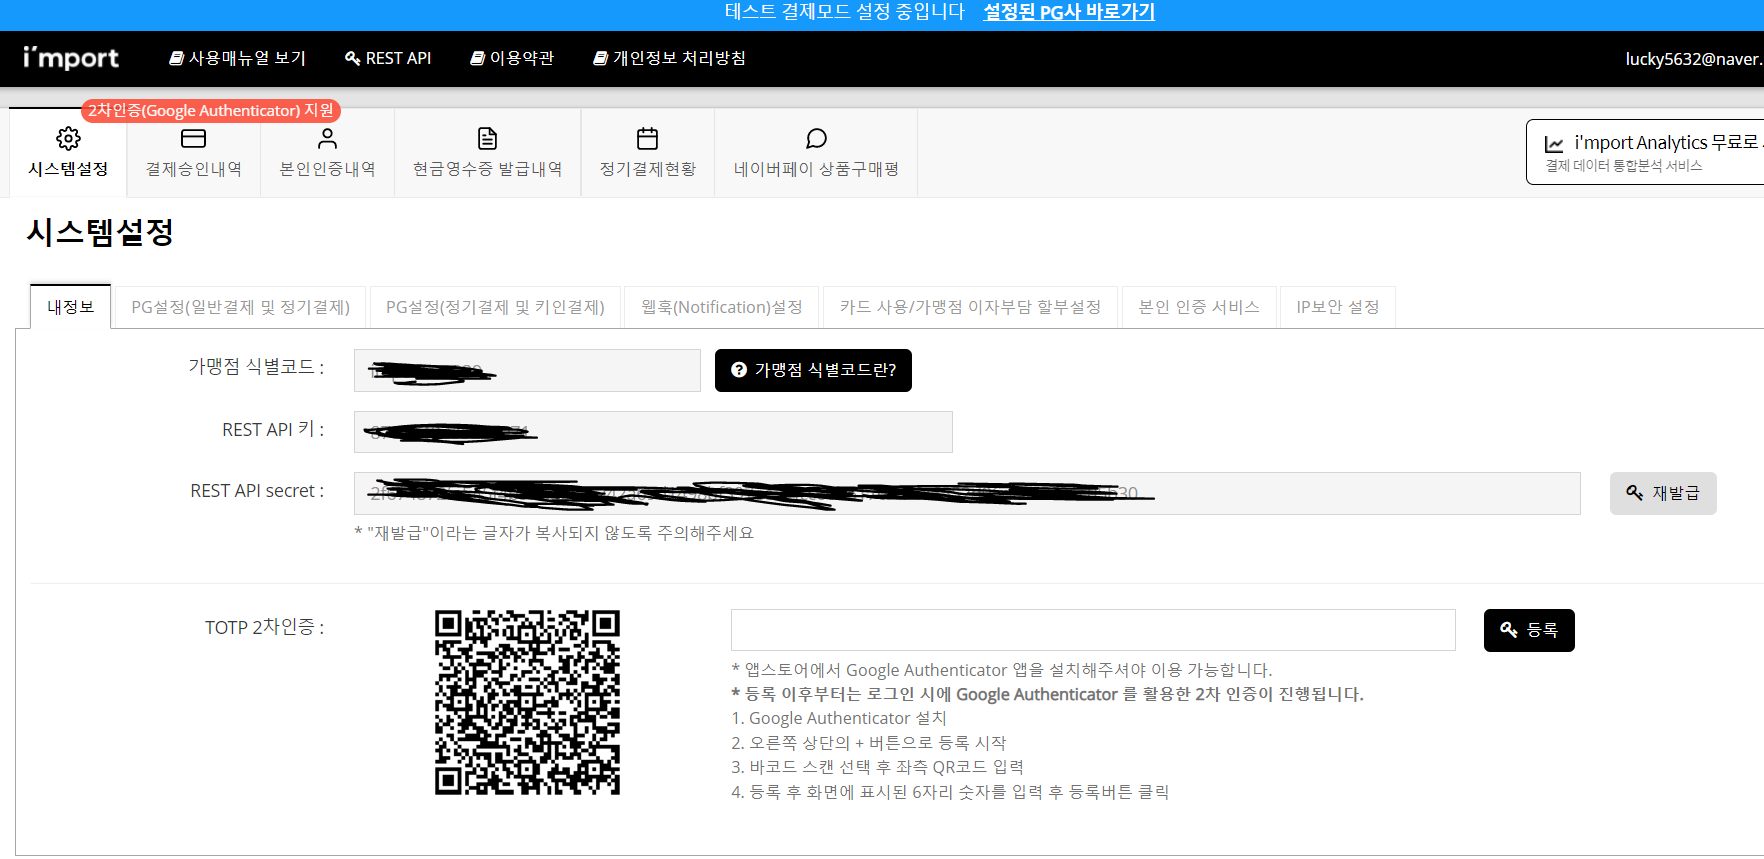Switch to PG설정(정기결제 및 키인결제) tab
Screen dimensions: 1764x859
(x=495, y=307)
